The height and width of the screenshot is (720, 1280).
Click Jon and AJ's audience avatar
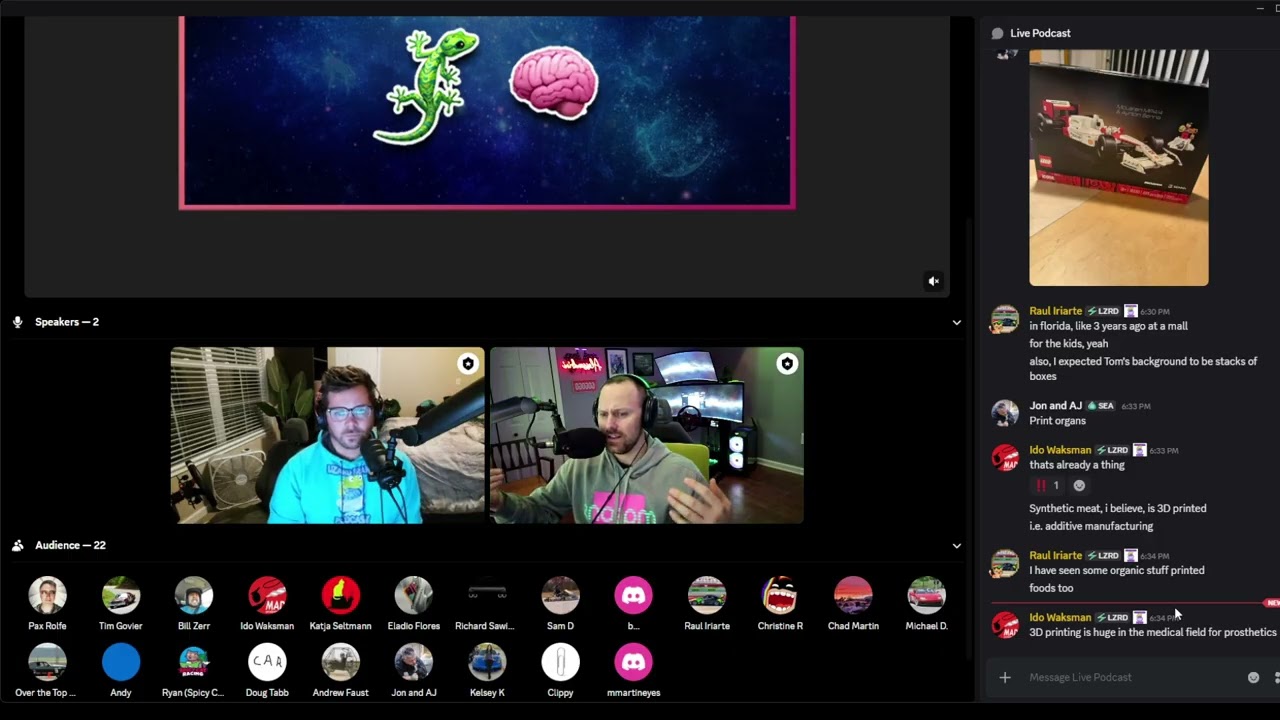413,662
